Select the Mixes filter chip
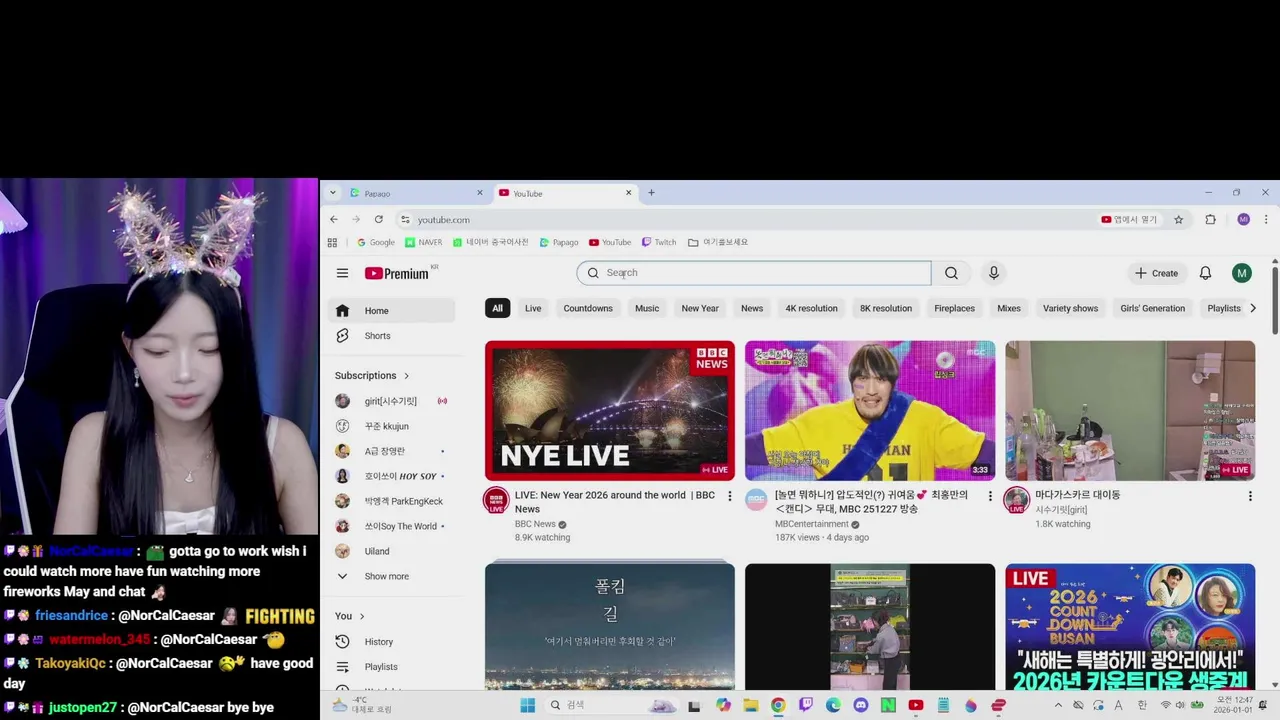This screenshot has width=1280, height=720. coord(1009,308)
